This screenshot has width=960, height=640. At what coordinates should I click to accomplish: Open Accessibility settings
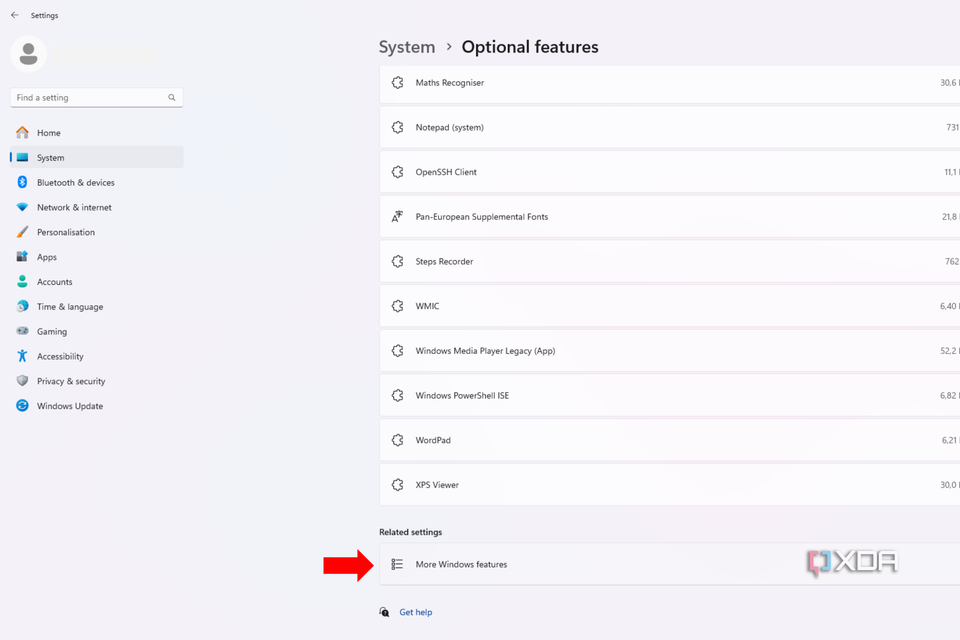(x=97, y=356)
